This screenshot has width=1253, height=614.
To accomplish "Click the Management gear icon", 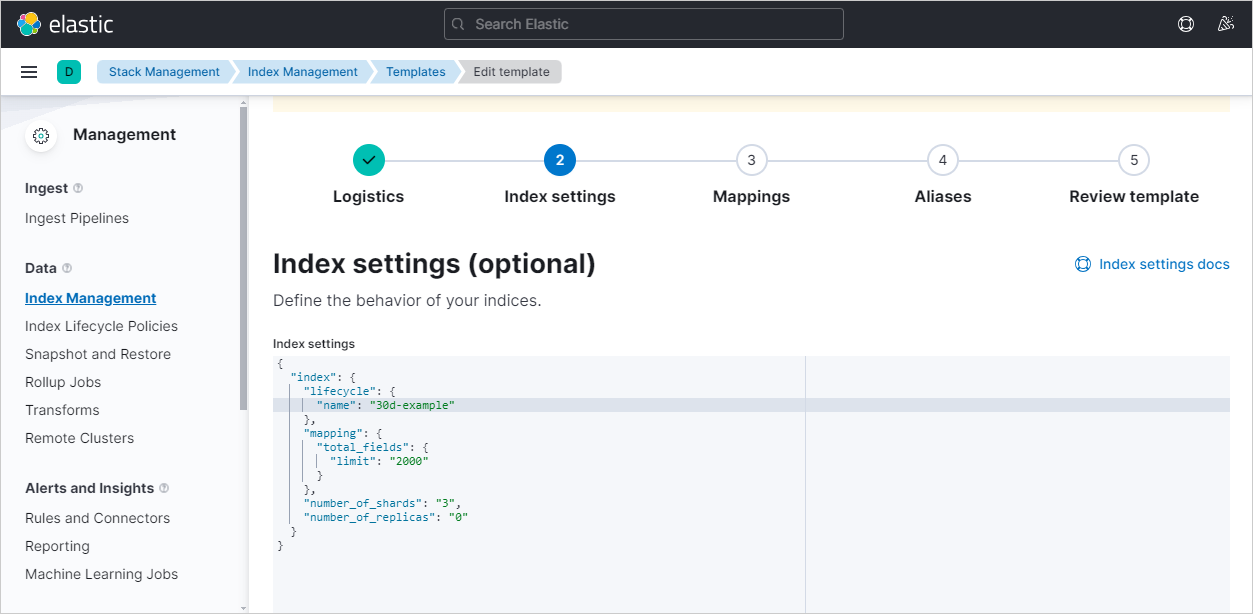I will [x=41, y=136].
